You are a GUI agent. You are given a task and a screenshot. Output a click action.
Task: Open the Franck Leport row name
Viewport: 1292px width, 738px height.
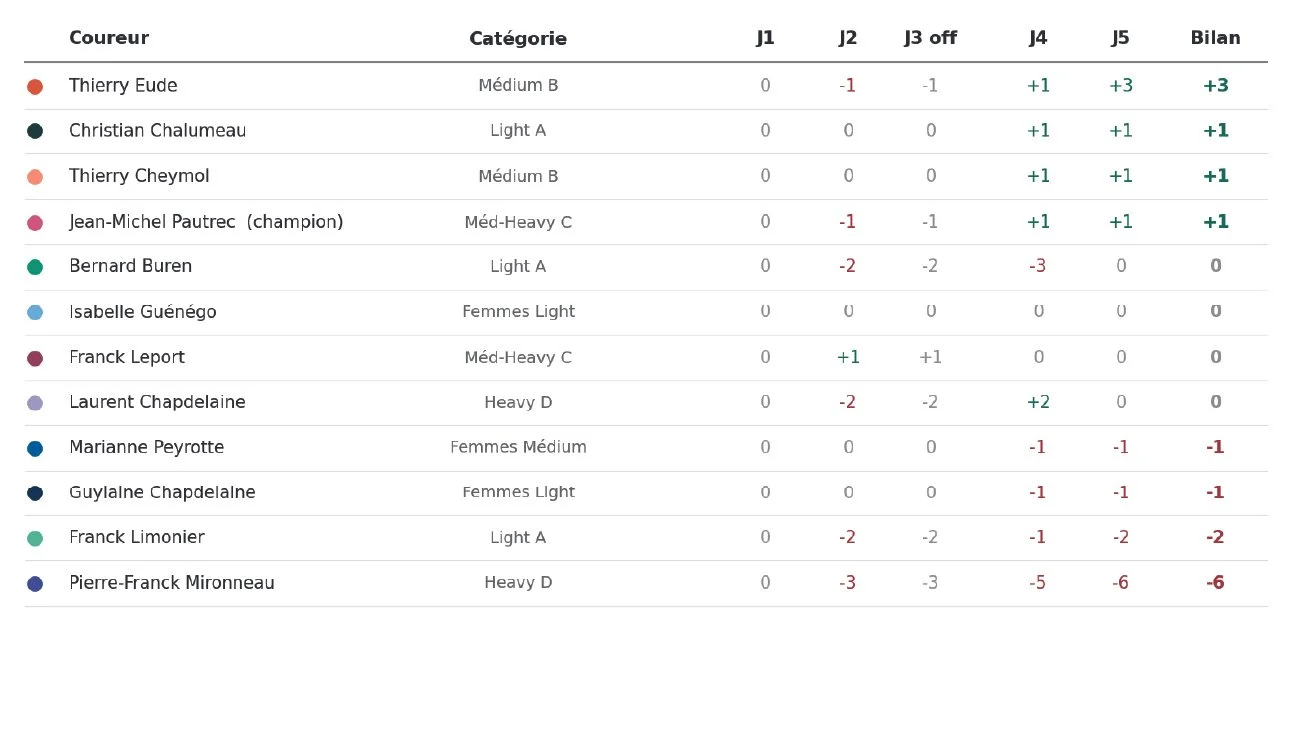tap(127, 357)
